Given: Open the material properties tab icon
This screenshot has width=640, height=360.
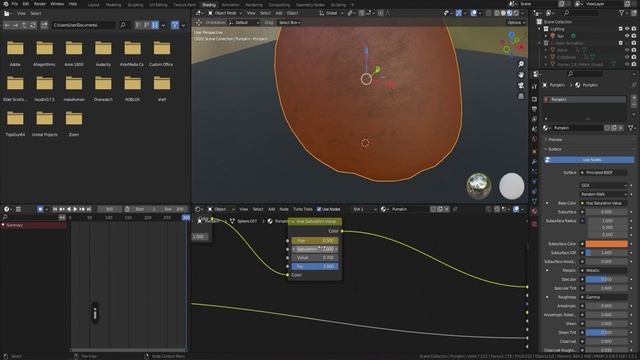Looking at the screenshot, I should tap(534, 211).
